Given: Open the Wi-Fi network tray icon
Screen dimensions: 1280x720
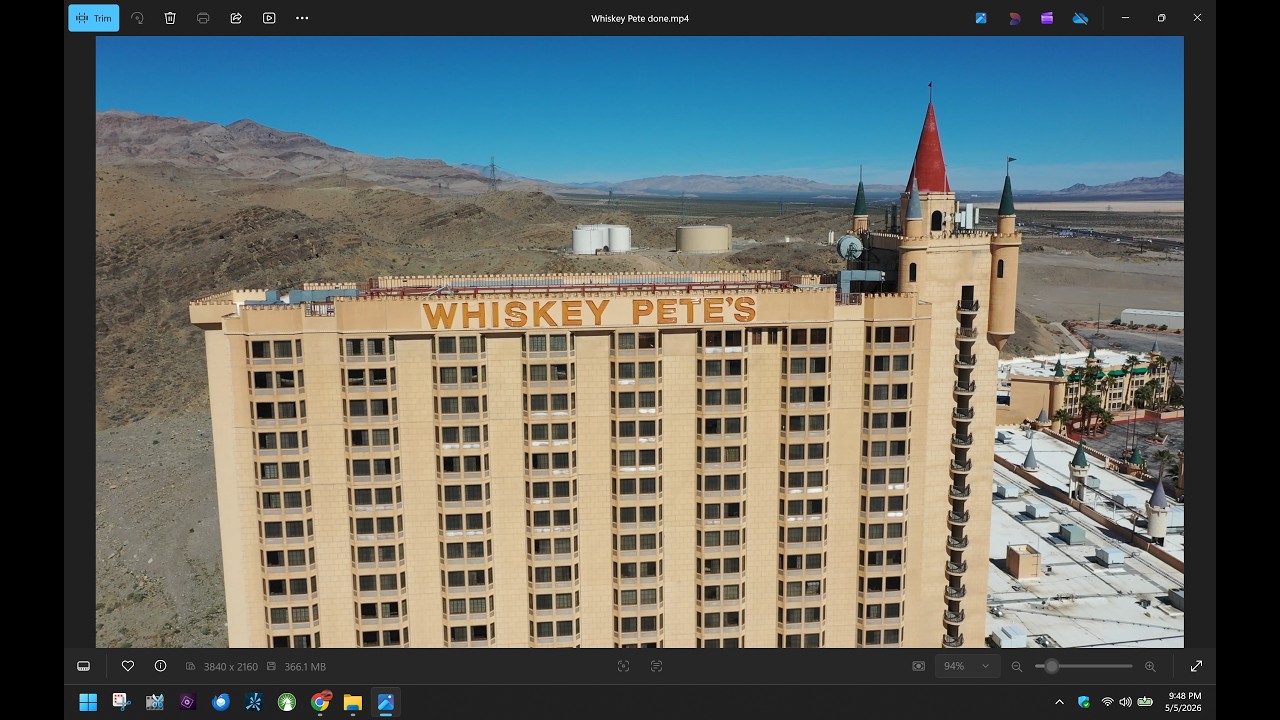Looking at the screenshot, I should pyautogui.click(x=1107, y=702).
